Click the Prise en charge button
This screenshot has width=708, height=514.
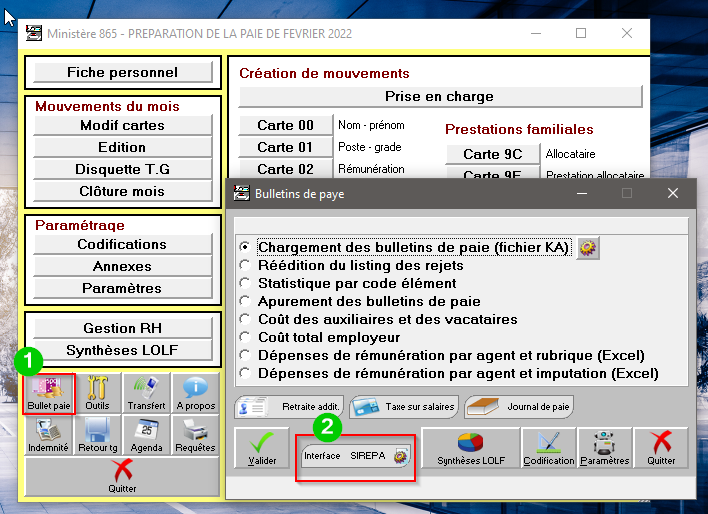tap(439, 97)
